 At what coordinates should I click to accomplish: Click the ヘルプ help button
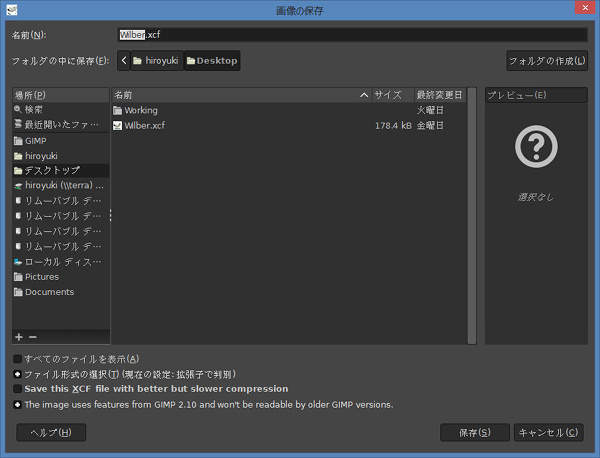[51, 432]
